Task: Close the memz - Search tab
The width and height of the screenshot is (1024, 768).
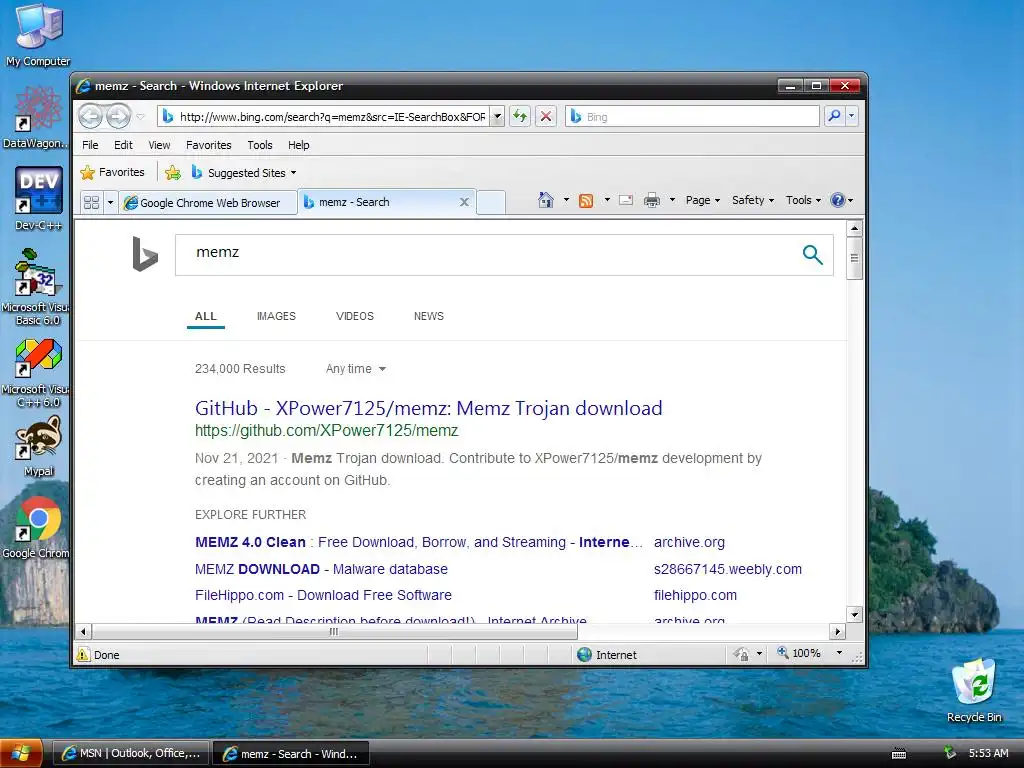Action: pyautogui.click(x=464, y=202)
